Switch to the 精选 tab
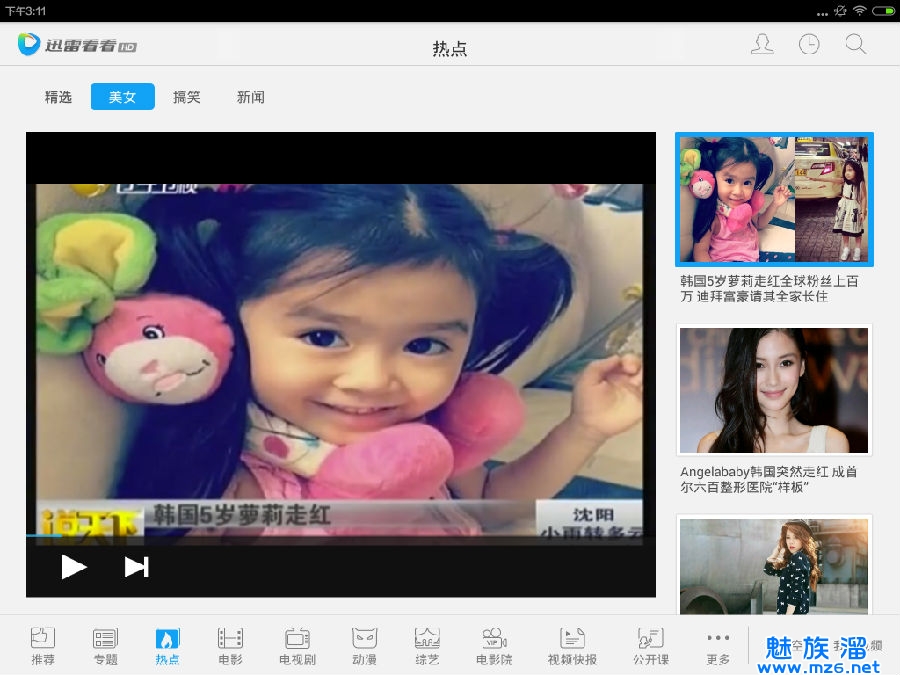Viewport: 900px width, 675px height. pos(58,97)
